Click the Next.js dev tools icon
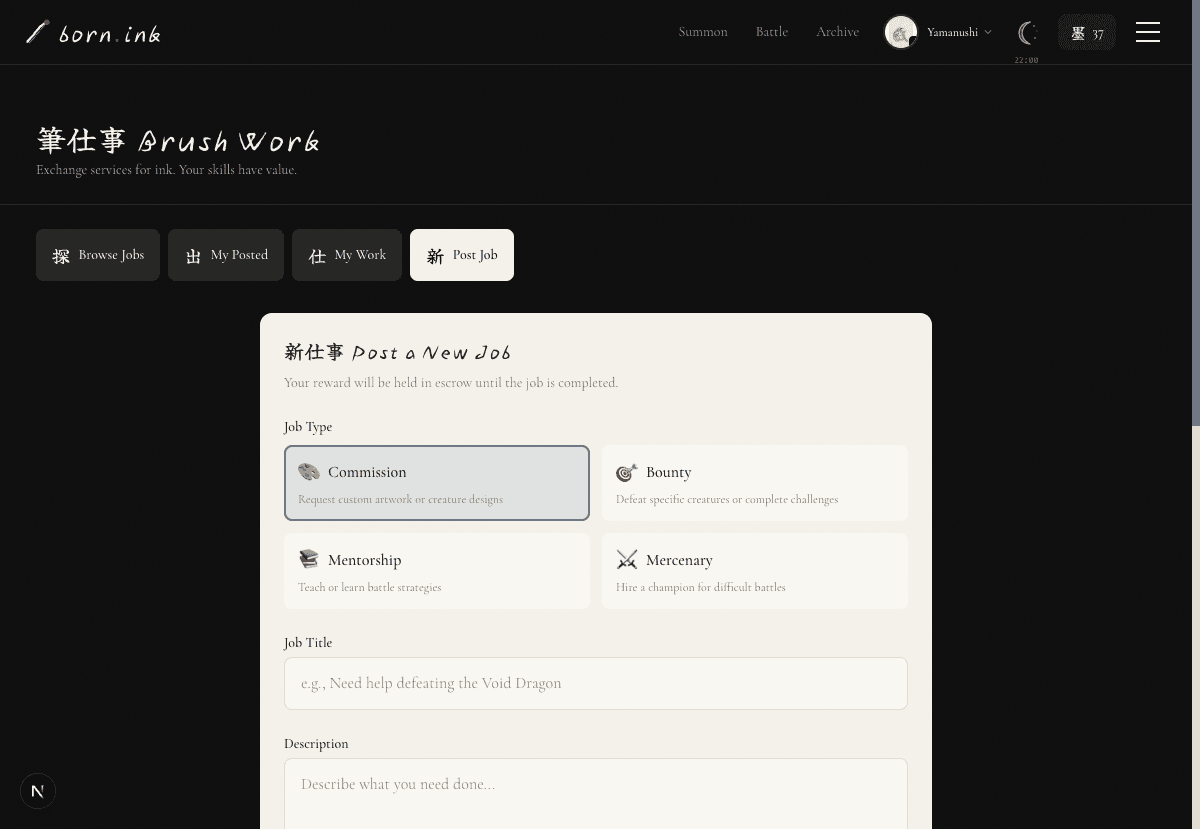Screen dimensions: 1200x829 click(38, 791)
